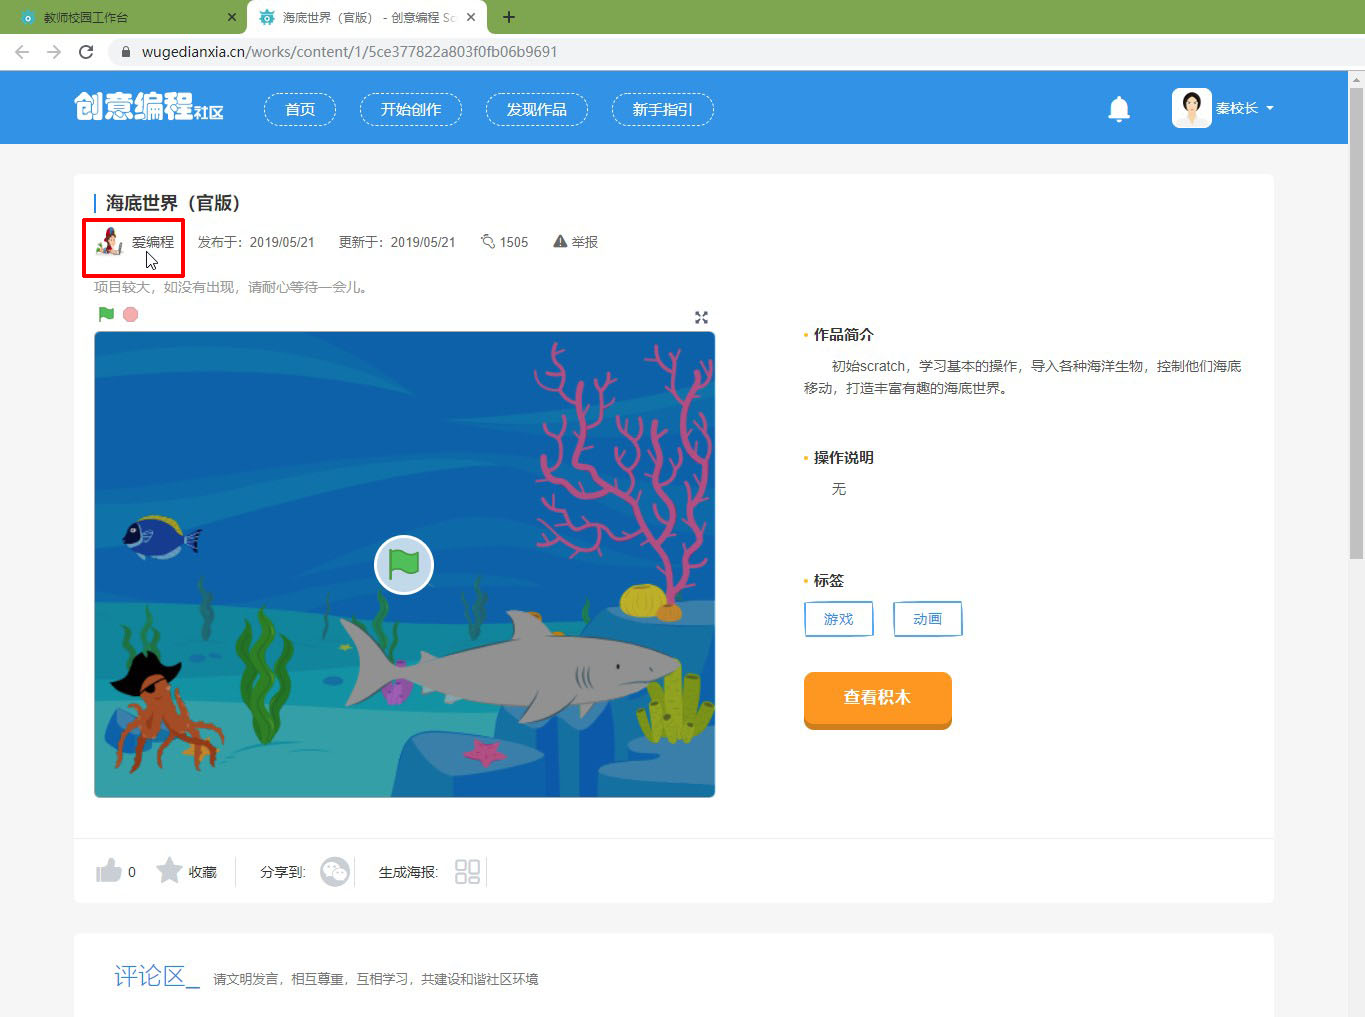Open 新手指引 navigation item
Screen dimensions: 1365x1017
point(663,109)
